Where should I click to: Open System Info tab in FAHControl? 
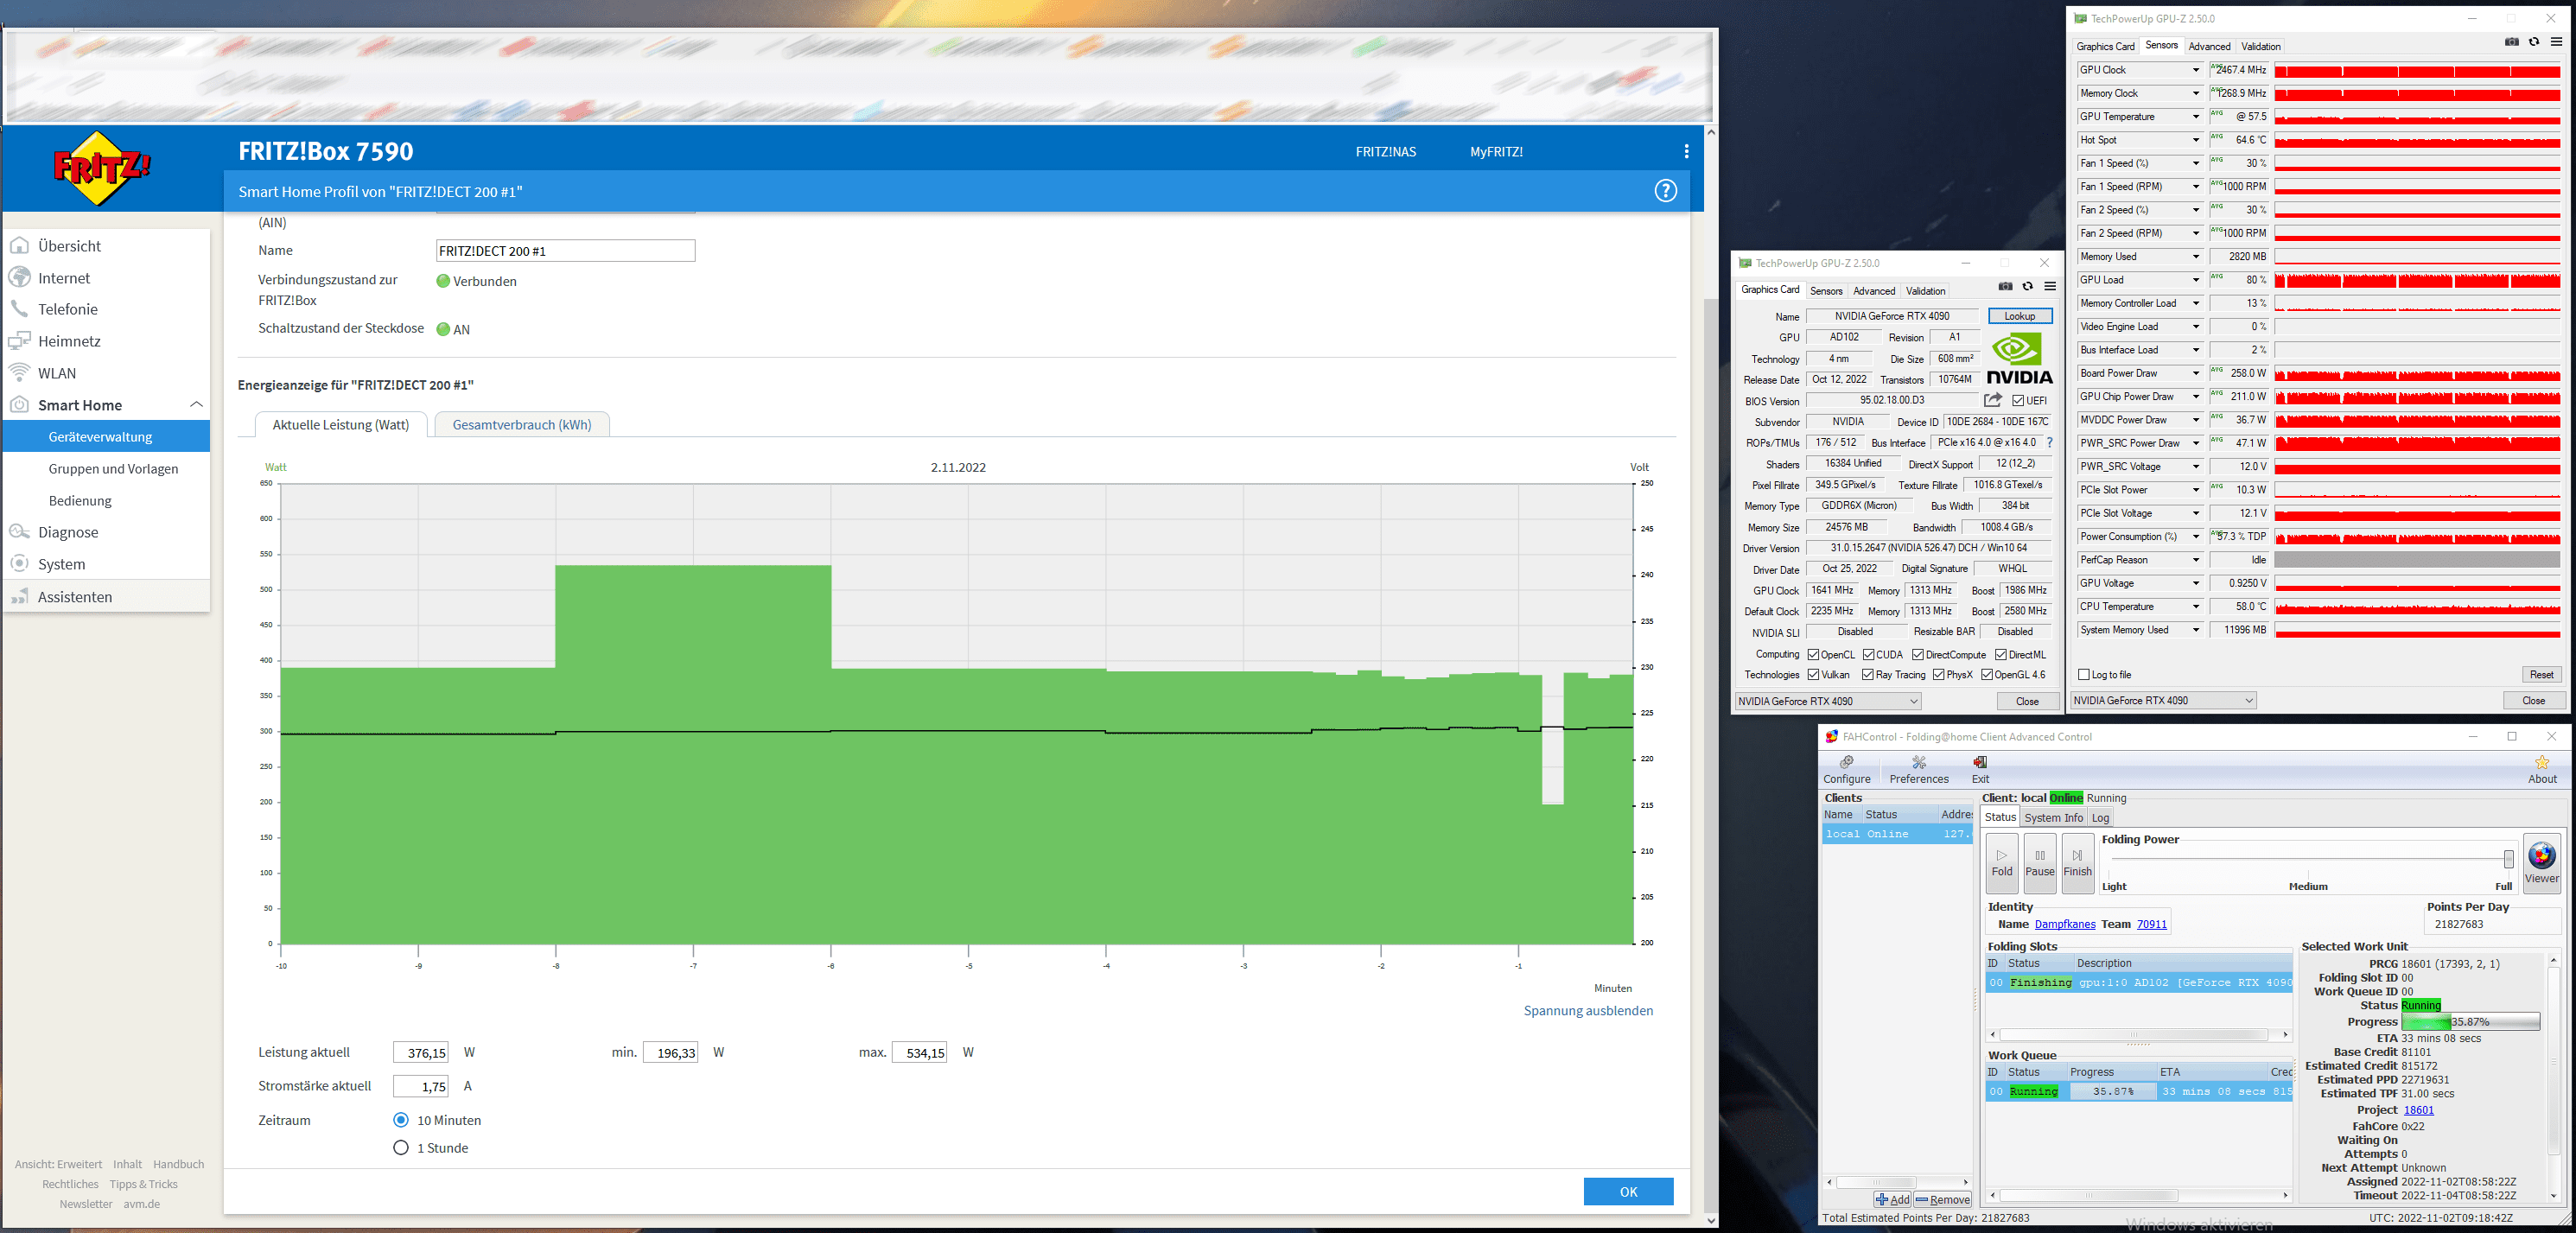click(2053, 818)
